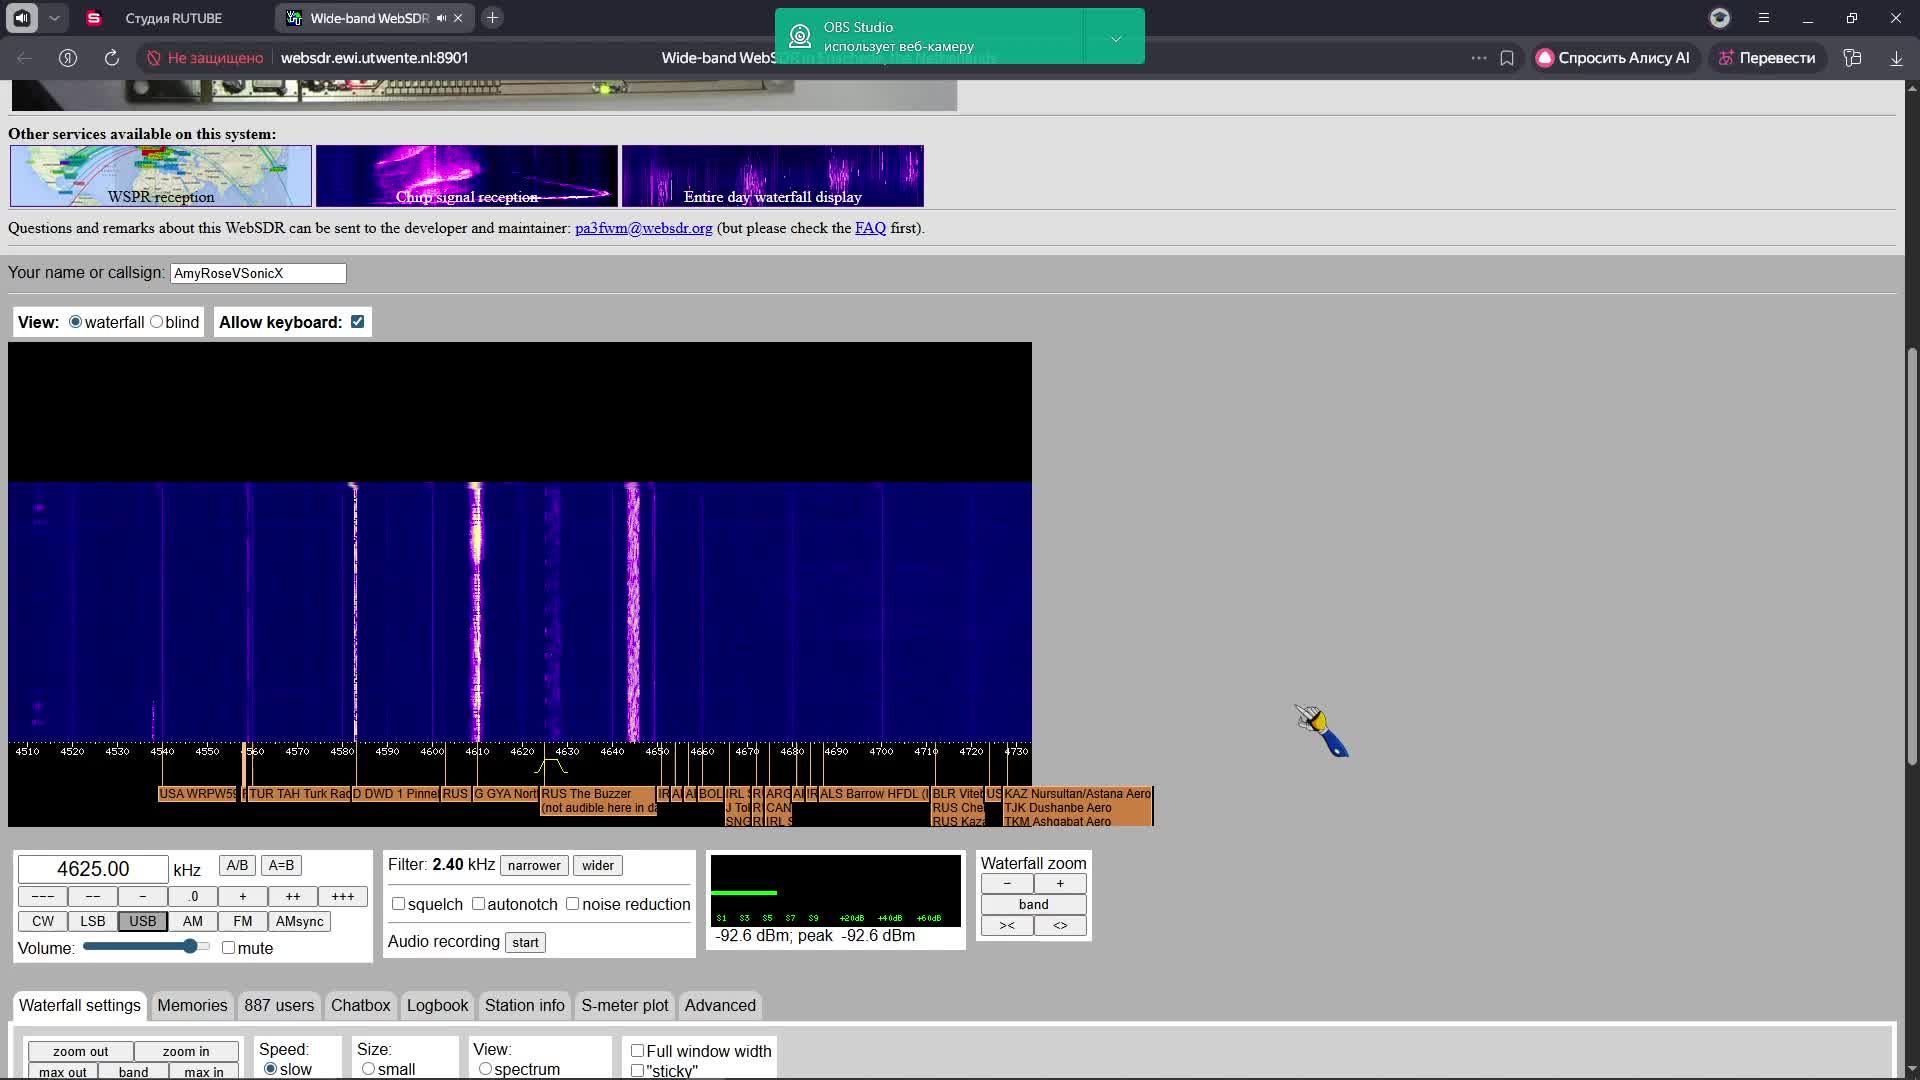Open the WSPR reception thumbnail
The height and width of the screenshot is (1080, 1920).
coord(161,176)
